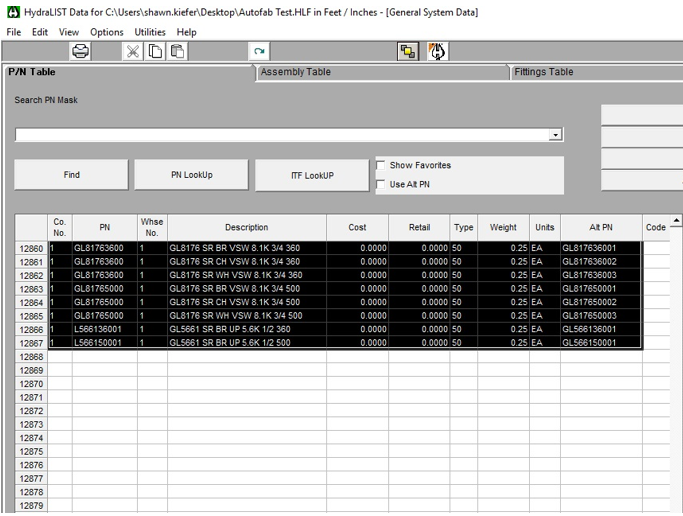Image resolution: width=683 pixels, height=516 pixels.
Task: Expand the Search PN Mask dropdown arrow
Action: (x=555, y=135)
